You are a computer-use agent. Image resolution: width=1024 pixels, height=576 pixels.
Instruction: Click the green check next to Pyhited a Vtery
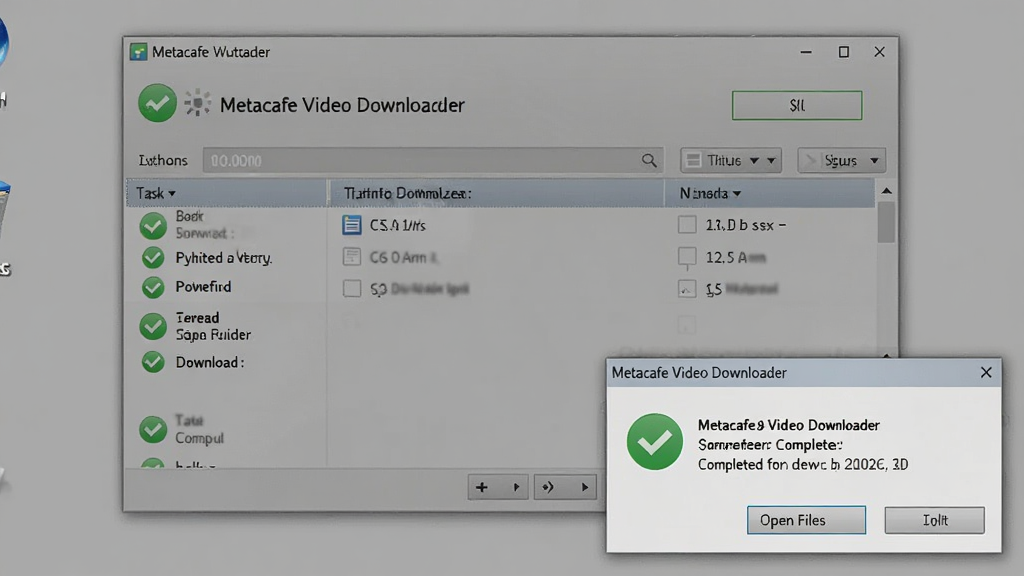pyautogui.click(x=153, y=258)
